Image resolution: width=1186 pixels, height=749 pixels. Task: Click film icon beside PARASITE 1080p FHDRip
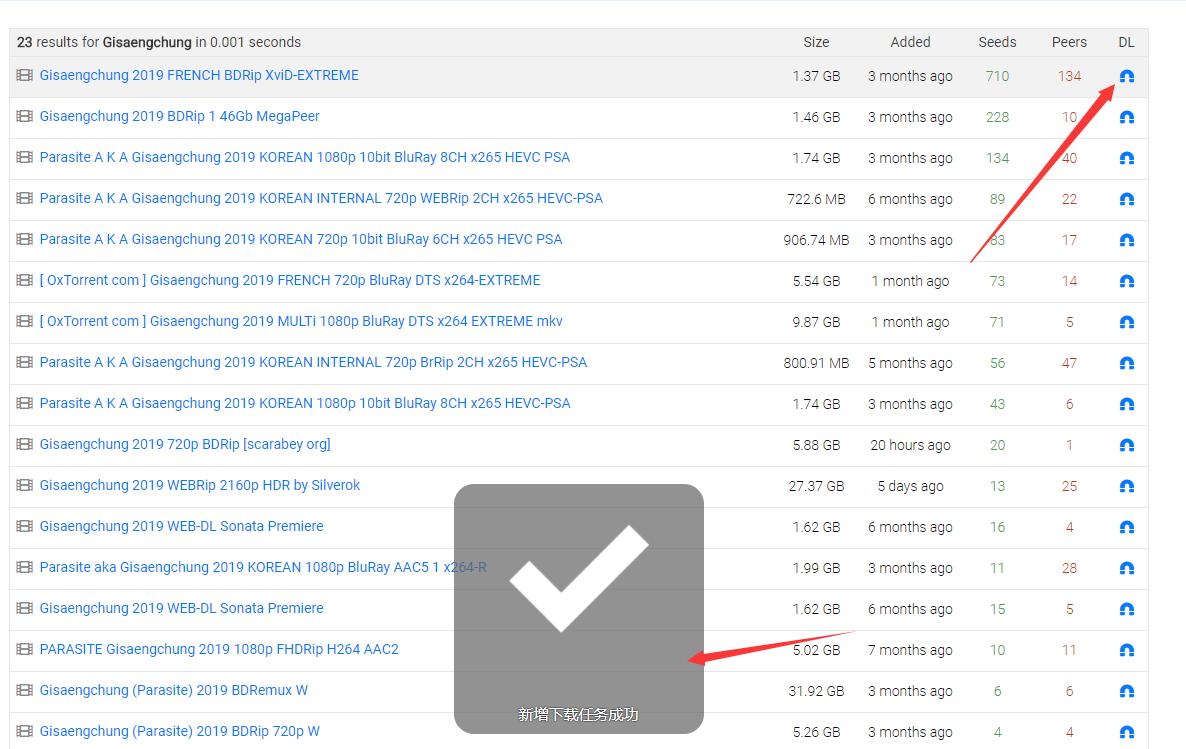tap(24, 649)
